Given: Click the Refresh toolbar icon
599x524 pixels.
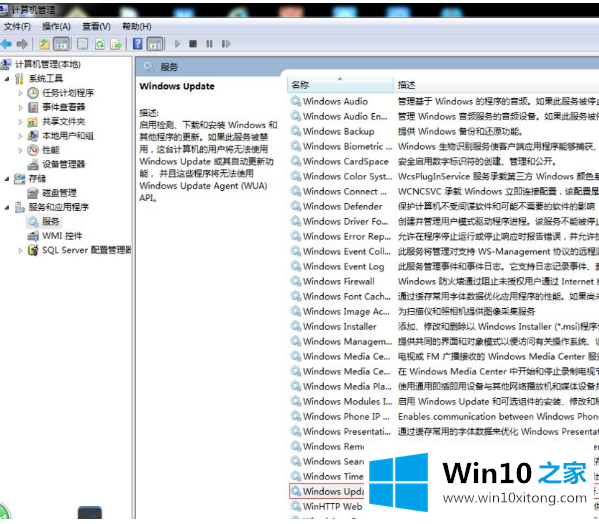Looking at the screenshot, I should [x=100, y=44].
